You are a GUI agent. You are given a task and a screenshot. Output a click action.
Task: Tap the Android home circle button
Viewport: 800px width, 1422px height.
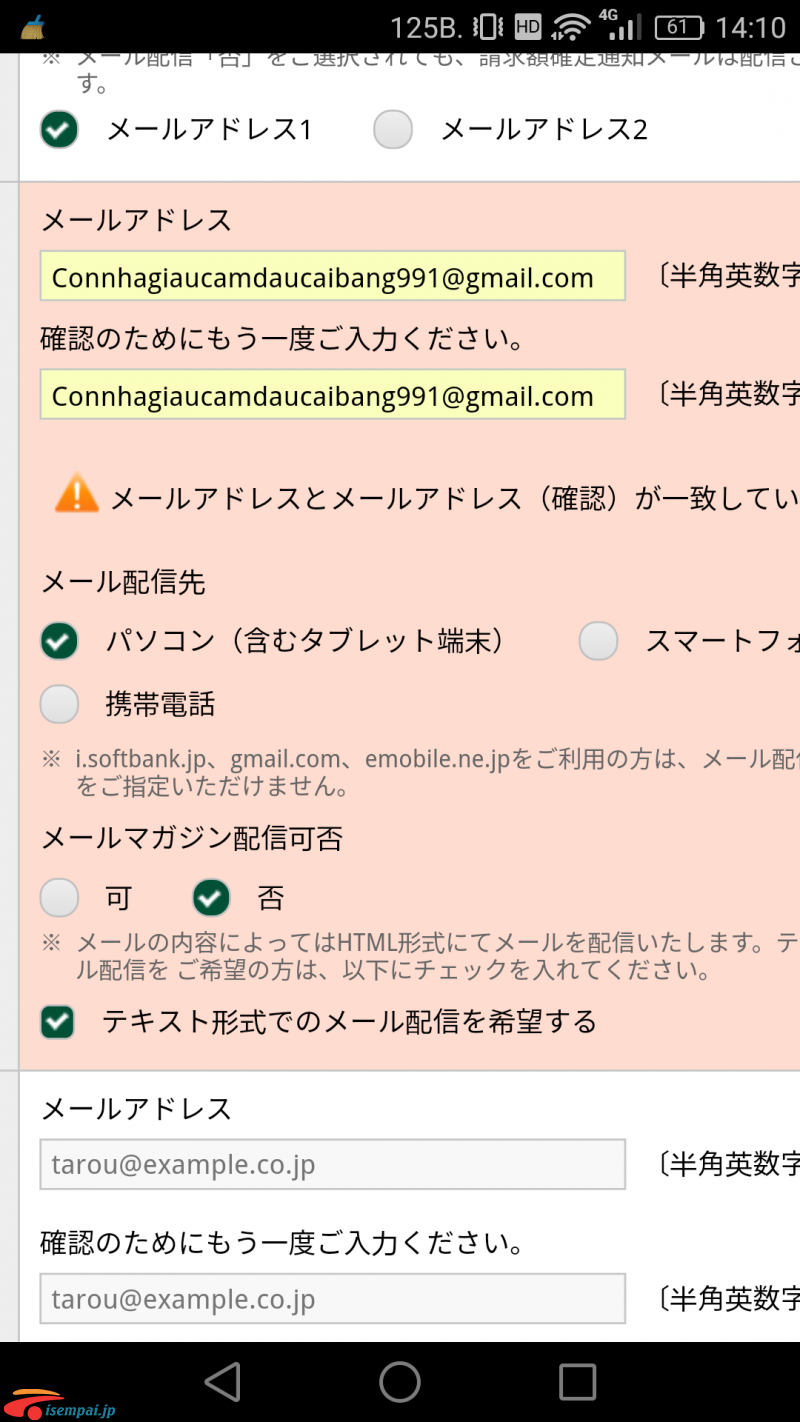(400, 1382)
